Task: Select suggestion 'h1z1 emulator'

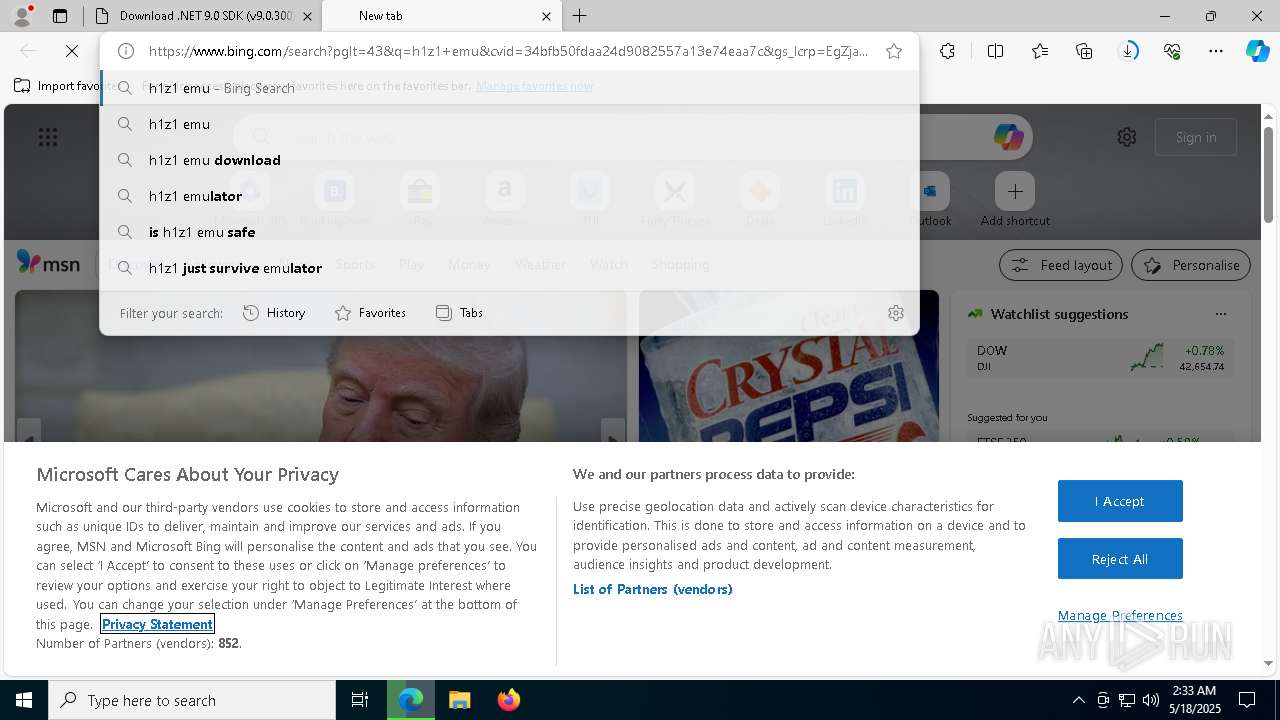Action: (x=509, y=196)
